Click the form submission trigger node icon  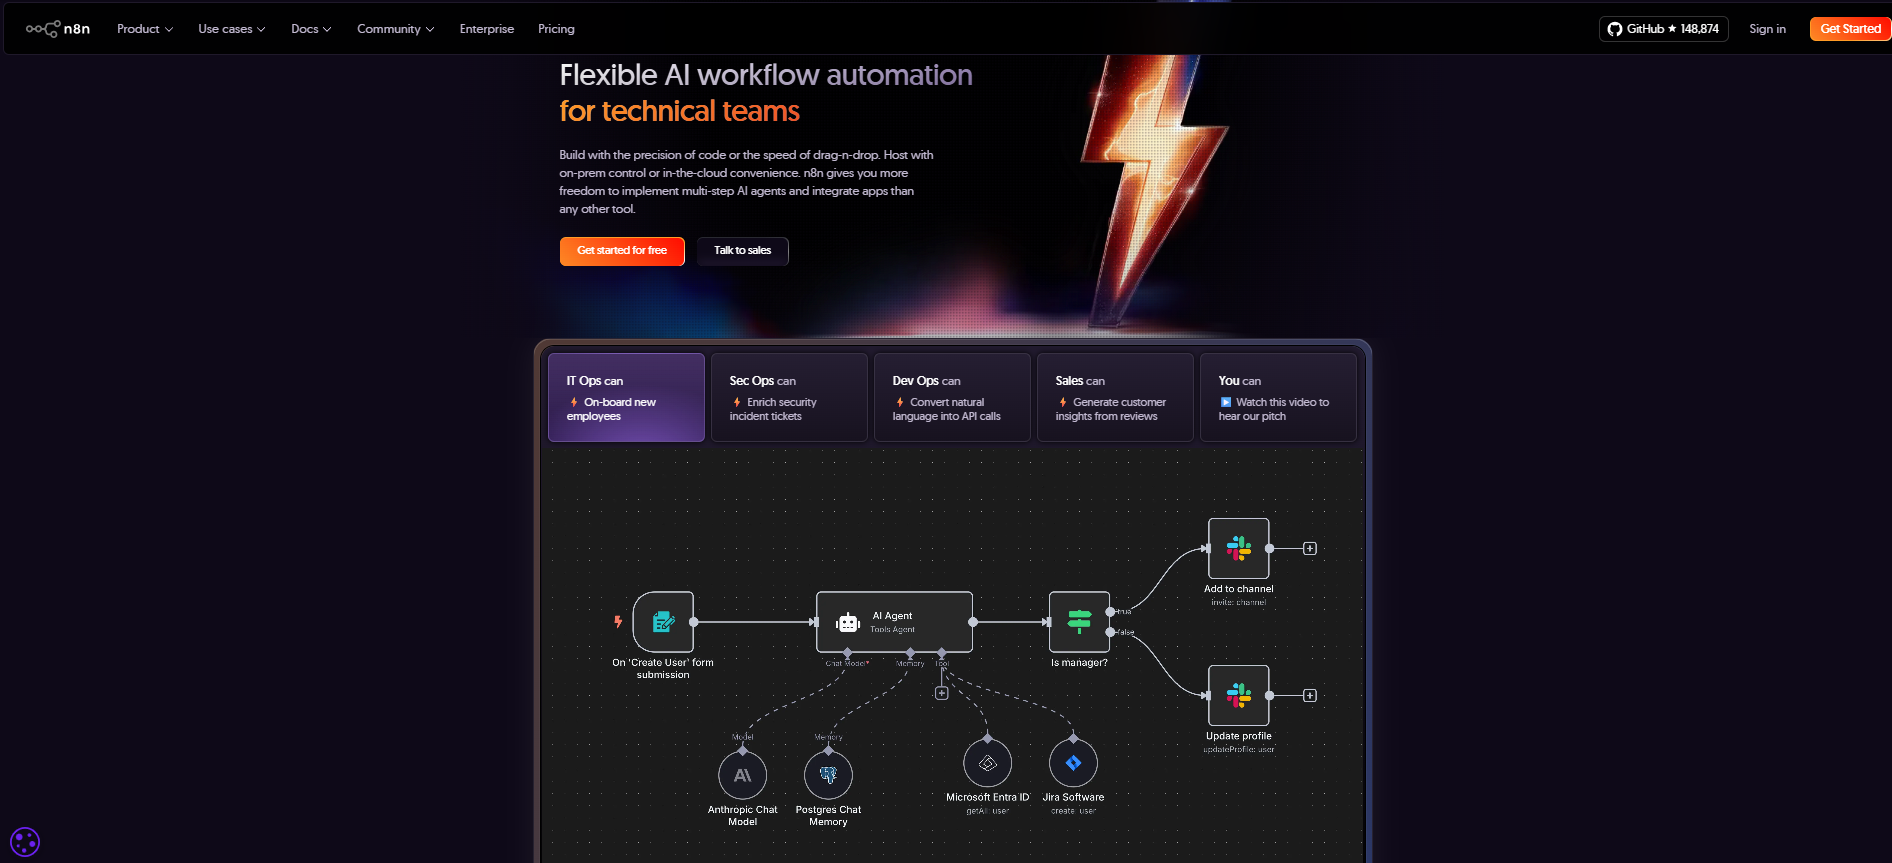point(663,622)
